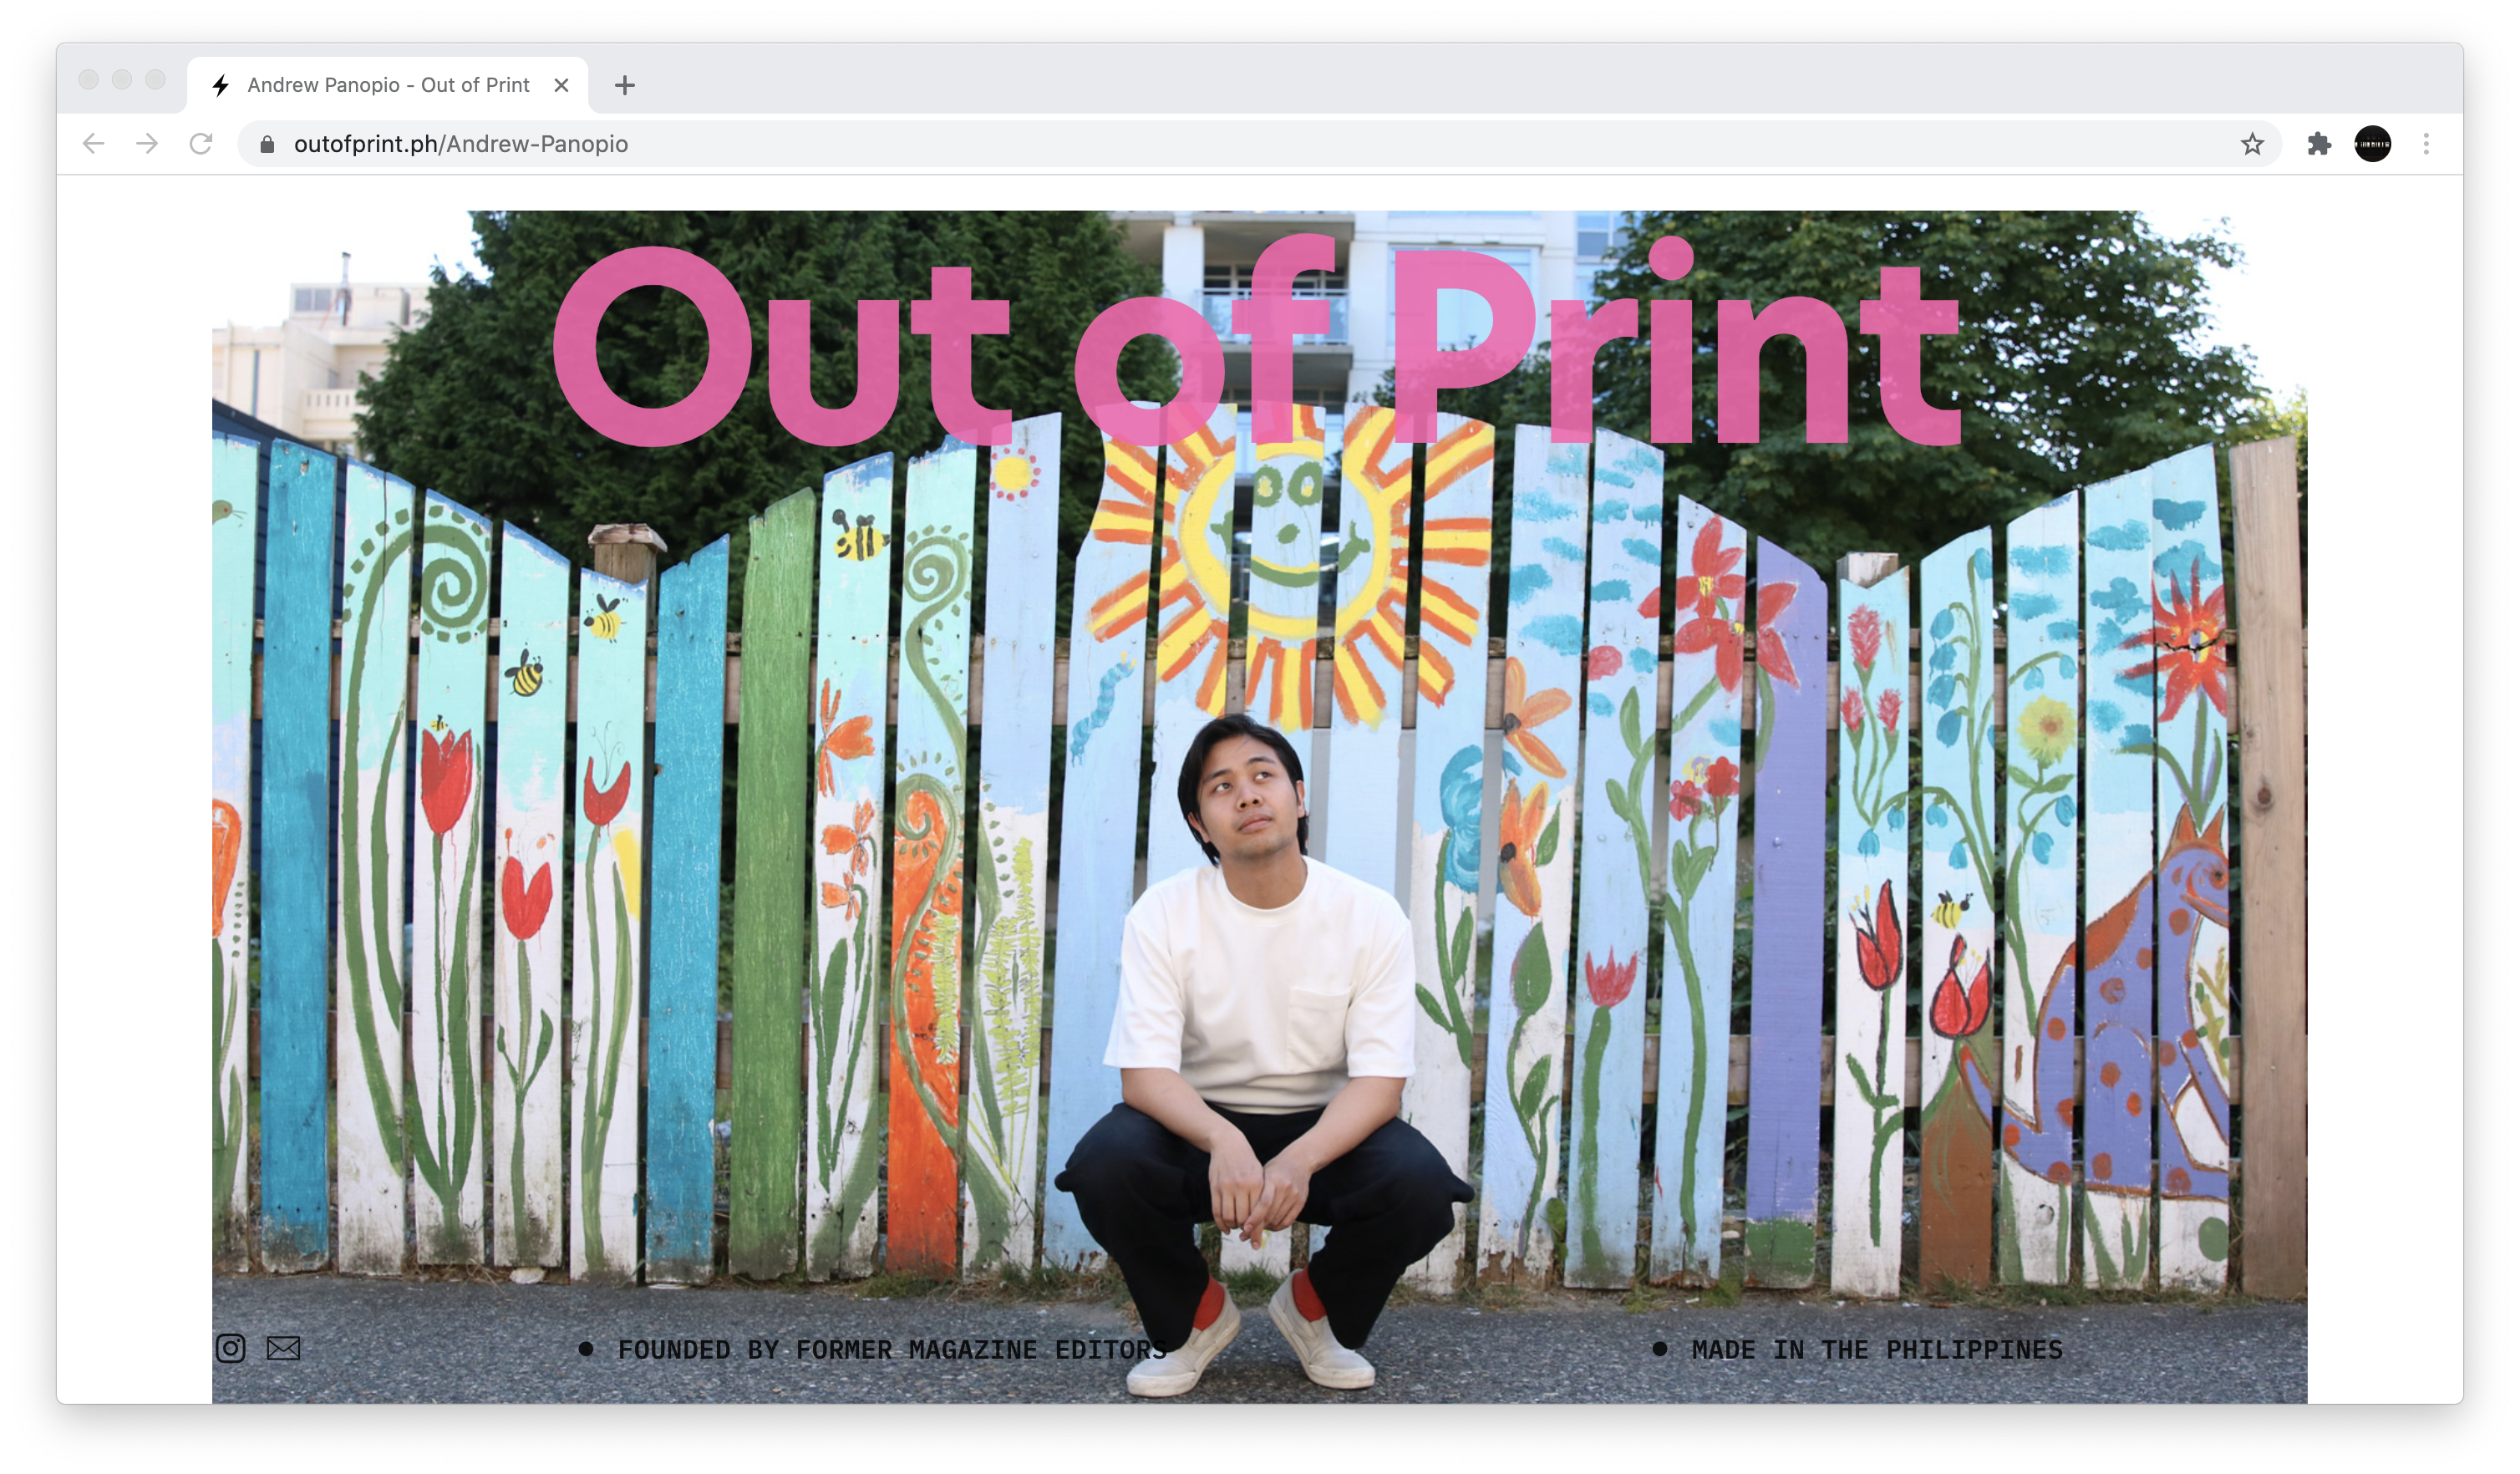The image size is (2520, 1474).
Task: Open a new browser tab
Action: point(625,86)
